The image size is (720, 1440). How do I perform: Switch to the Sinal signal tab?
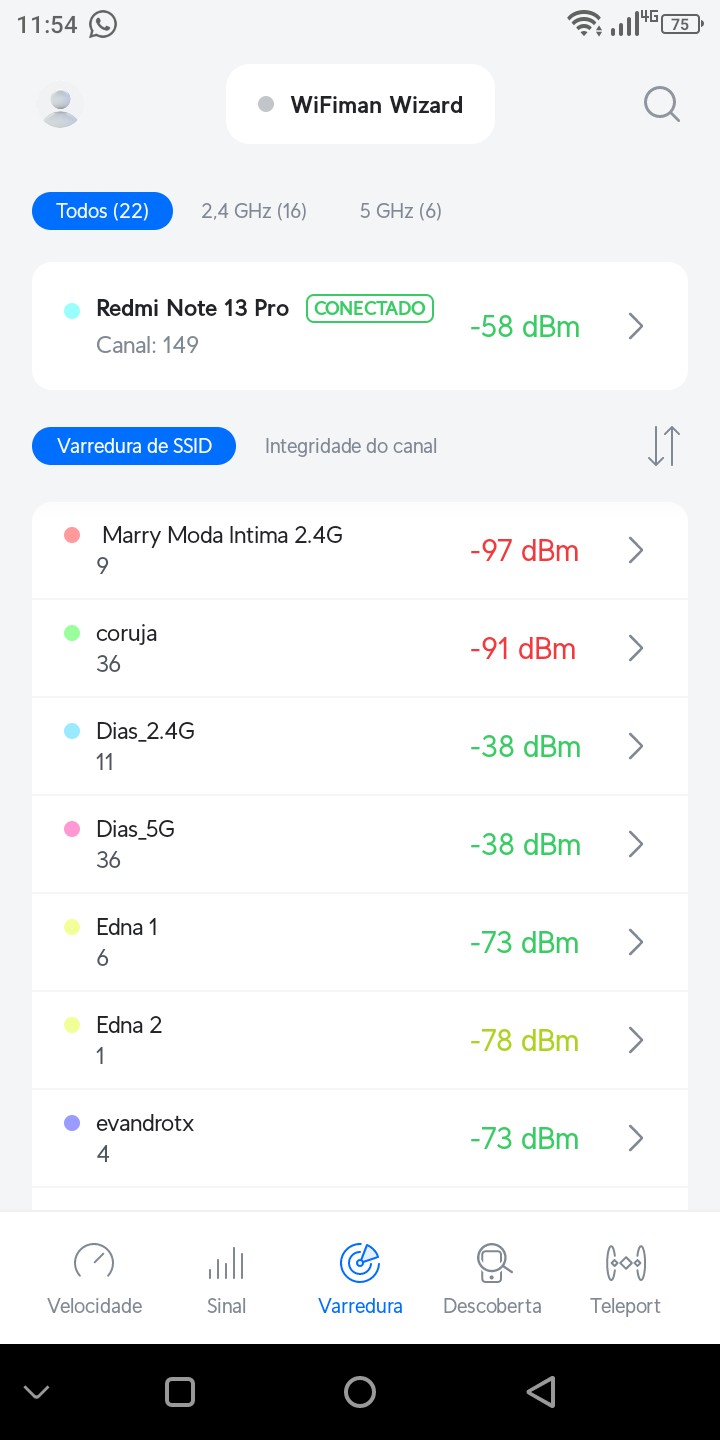click(x=226, y=1279)
